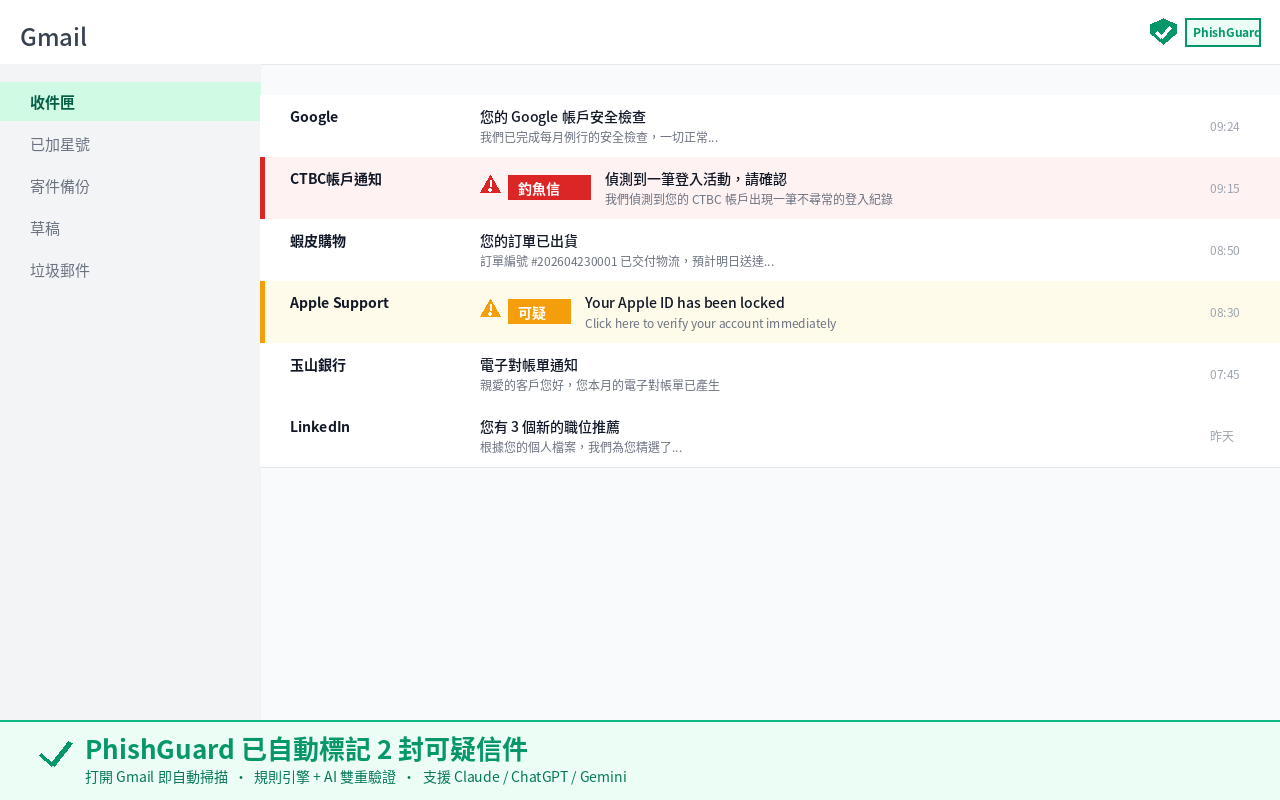Open the 您有 3 個新的職位推薦 email

pyautogui.click(x=770, y=436)
